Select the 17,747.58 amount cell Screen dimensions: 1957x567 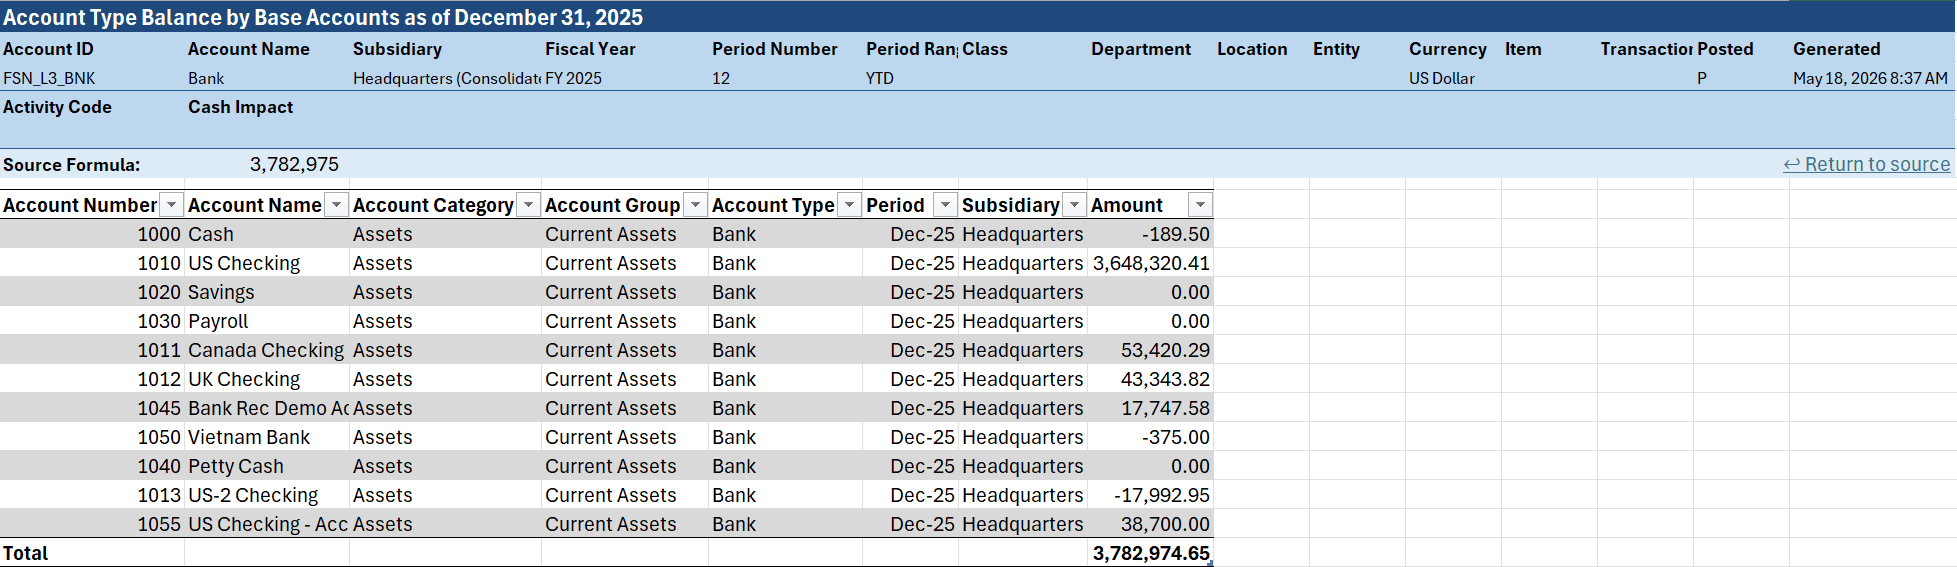pos(1150,408)
